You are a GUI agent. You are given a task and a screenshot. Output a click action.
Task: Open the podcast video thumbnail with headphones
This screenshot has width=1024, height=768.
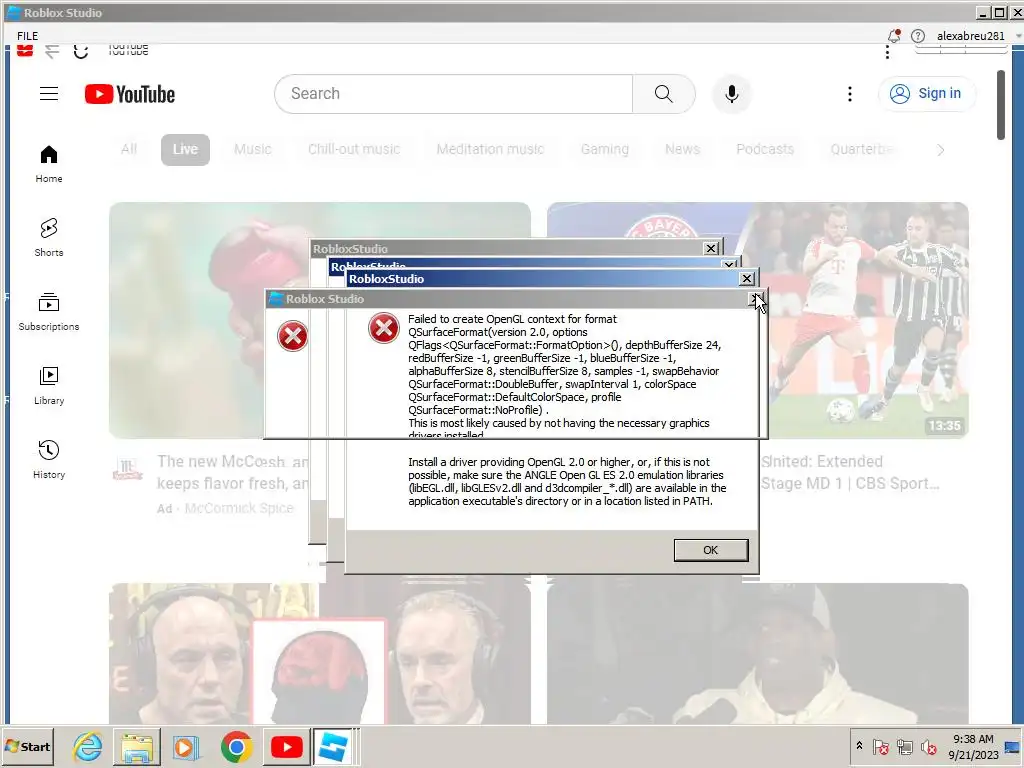320,653
